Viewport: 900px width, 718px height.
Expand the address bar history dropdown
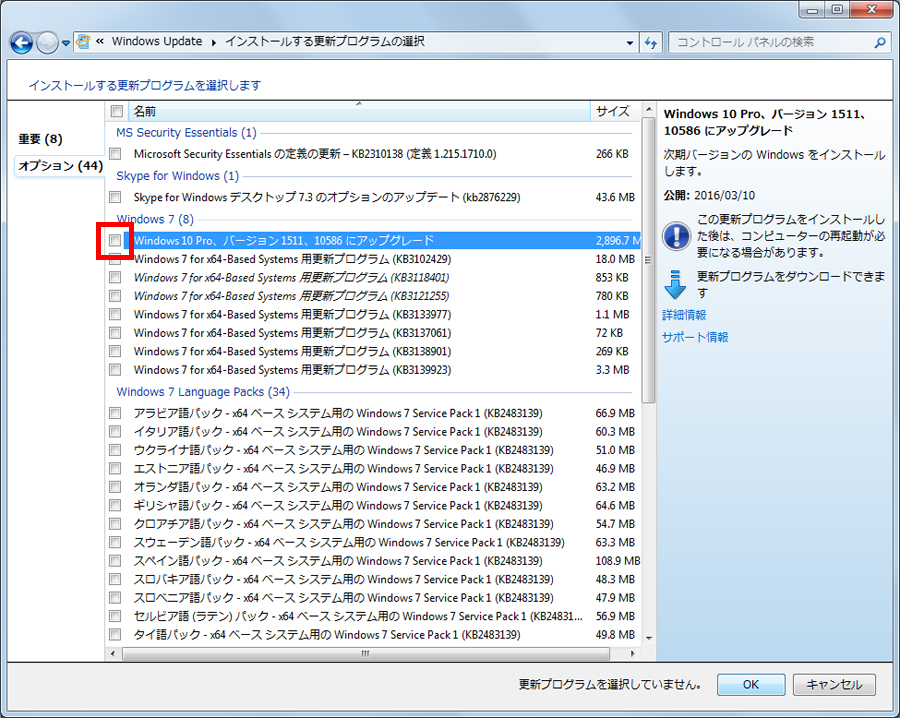(x=630, y=42)
